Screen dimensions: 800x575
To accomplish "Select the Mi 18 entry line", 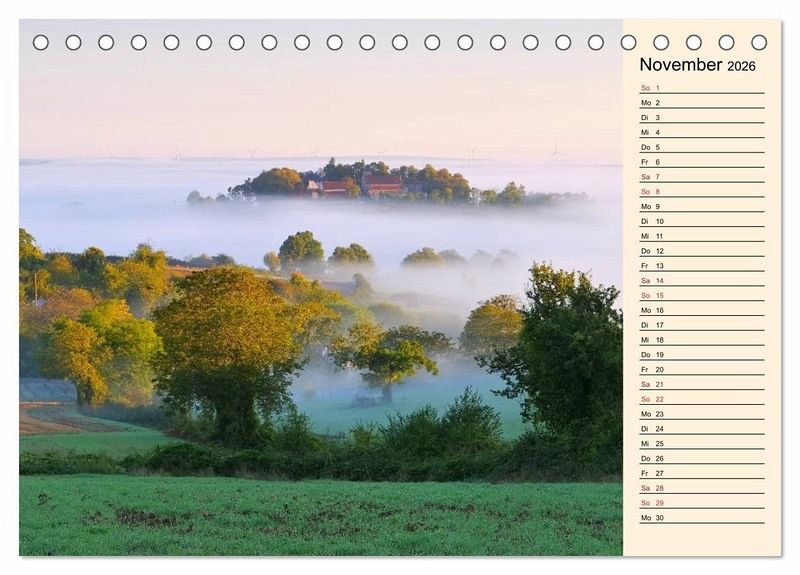I will click(701, 340).
